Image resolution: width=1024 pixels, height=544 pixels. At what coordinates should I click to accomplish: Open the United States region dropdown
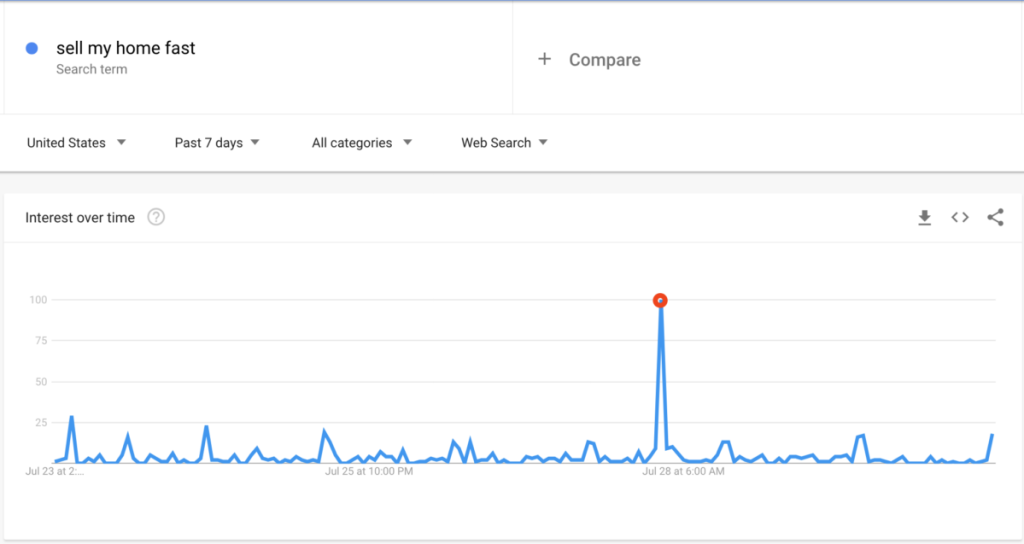76,143
